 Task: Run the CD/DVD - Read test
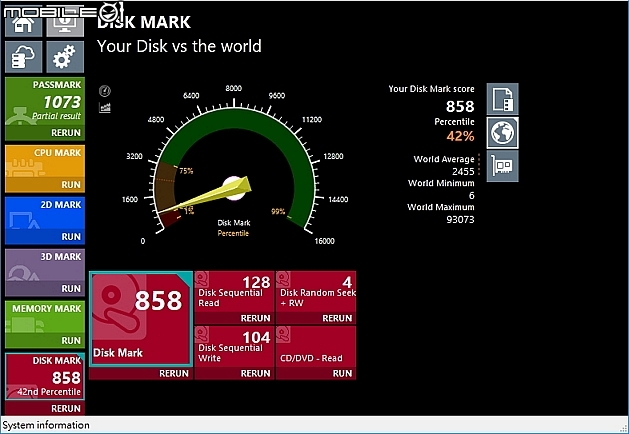316,373
